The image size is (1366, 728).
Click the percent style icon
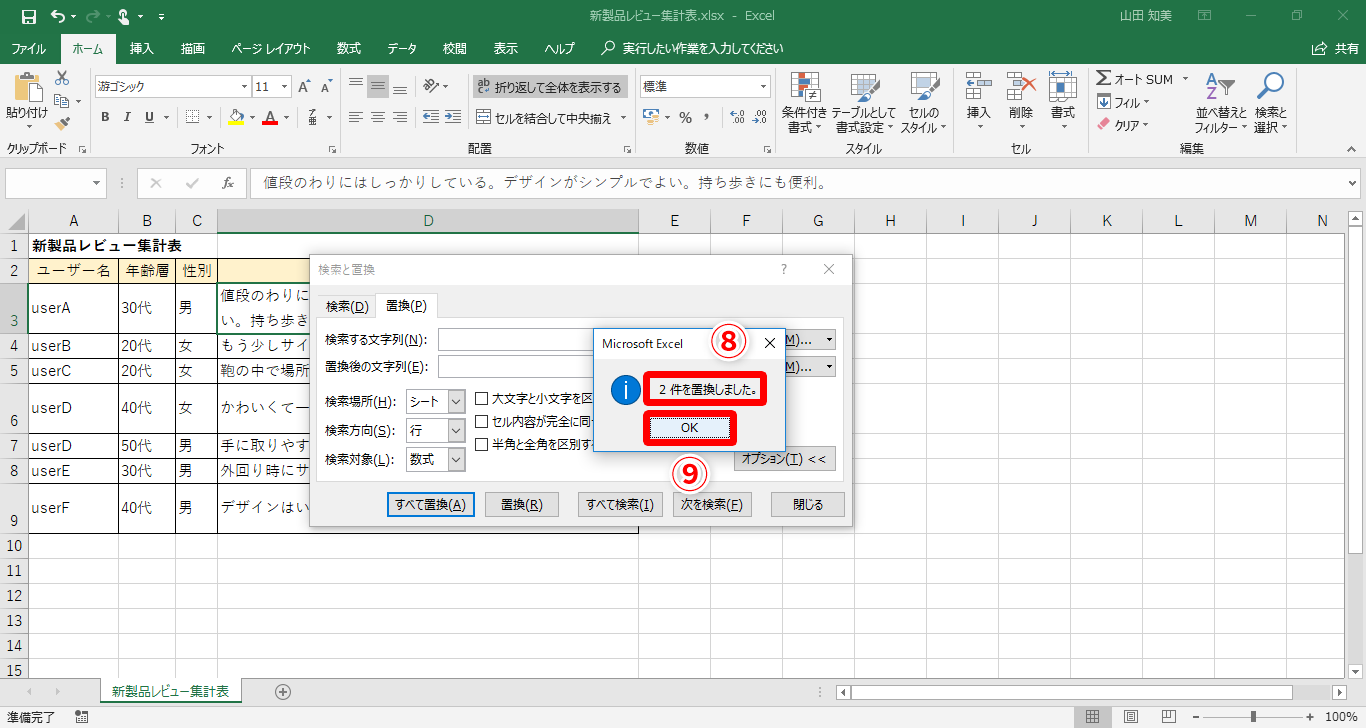685,117
